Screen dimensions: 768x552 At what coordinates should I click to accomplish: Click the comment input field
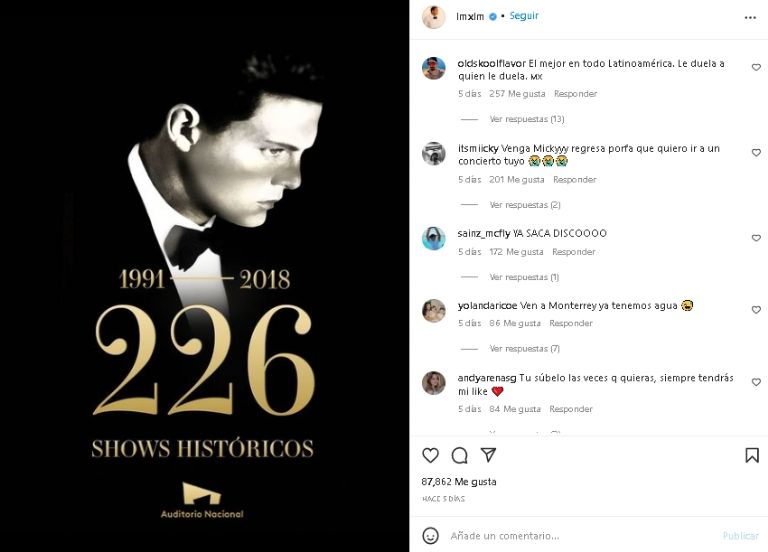pos(580,536)
